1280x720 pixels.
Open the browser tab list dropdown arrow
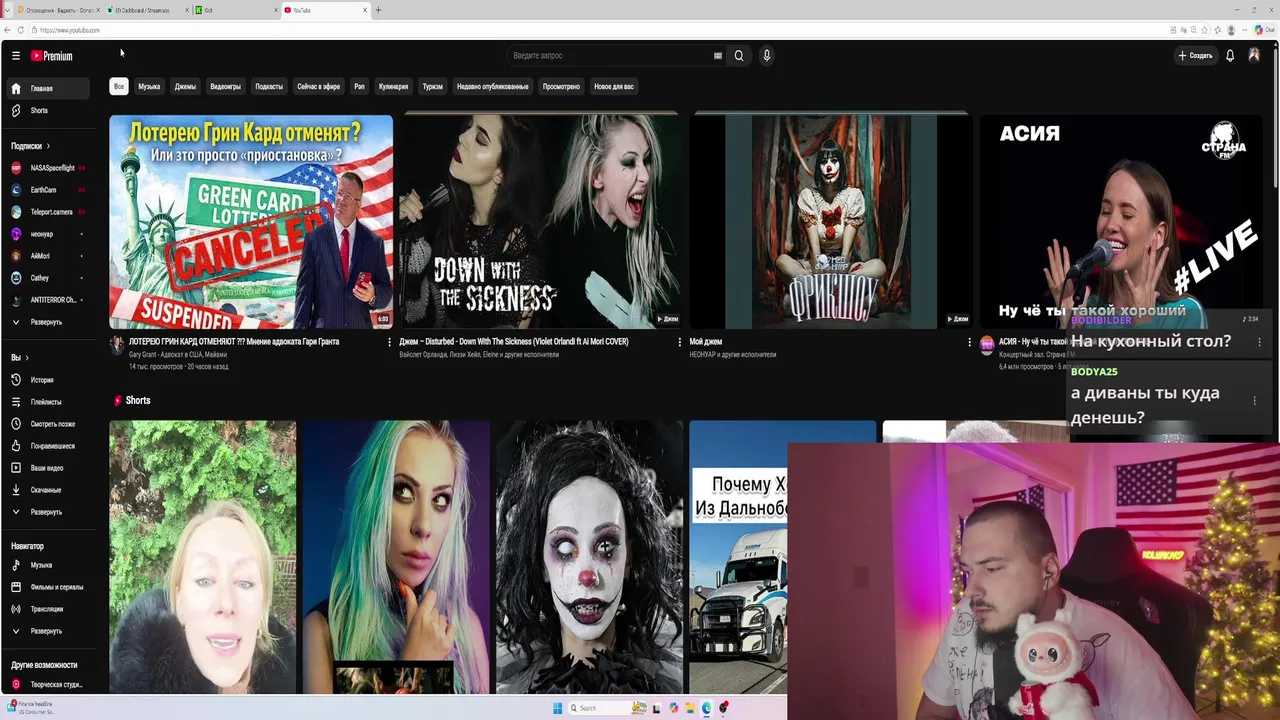[x=7, y=10]
